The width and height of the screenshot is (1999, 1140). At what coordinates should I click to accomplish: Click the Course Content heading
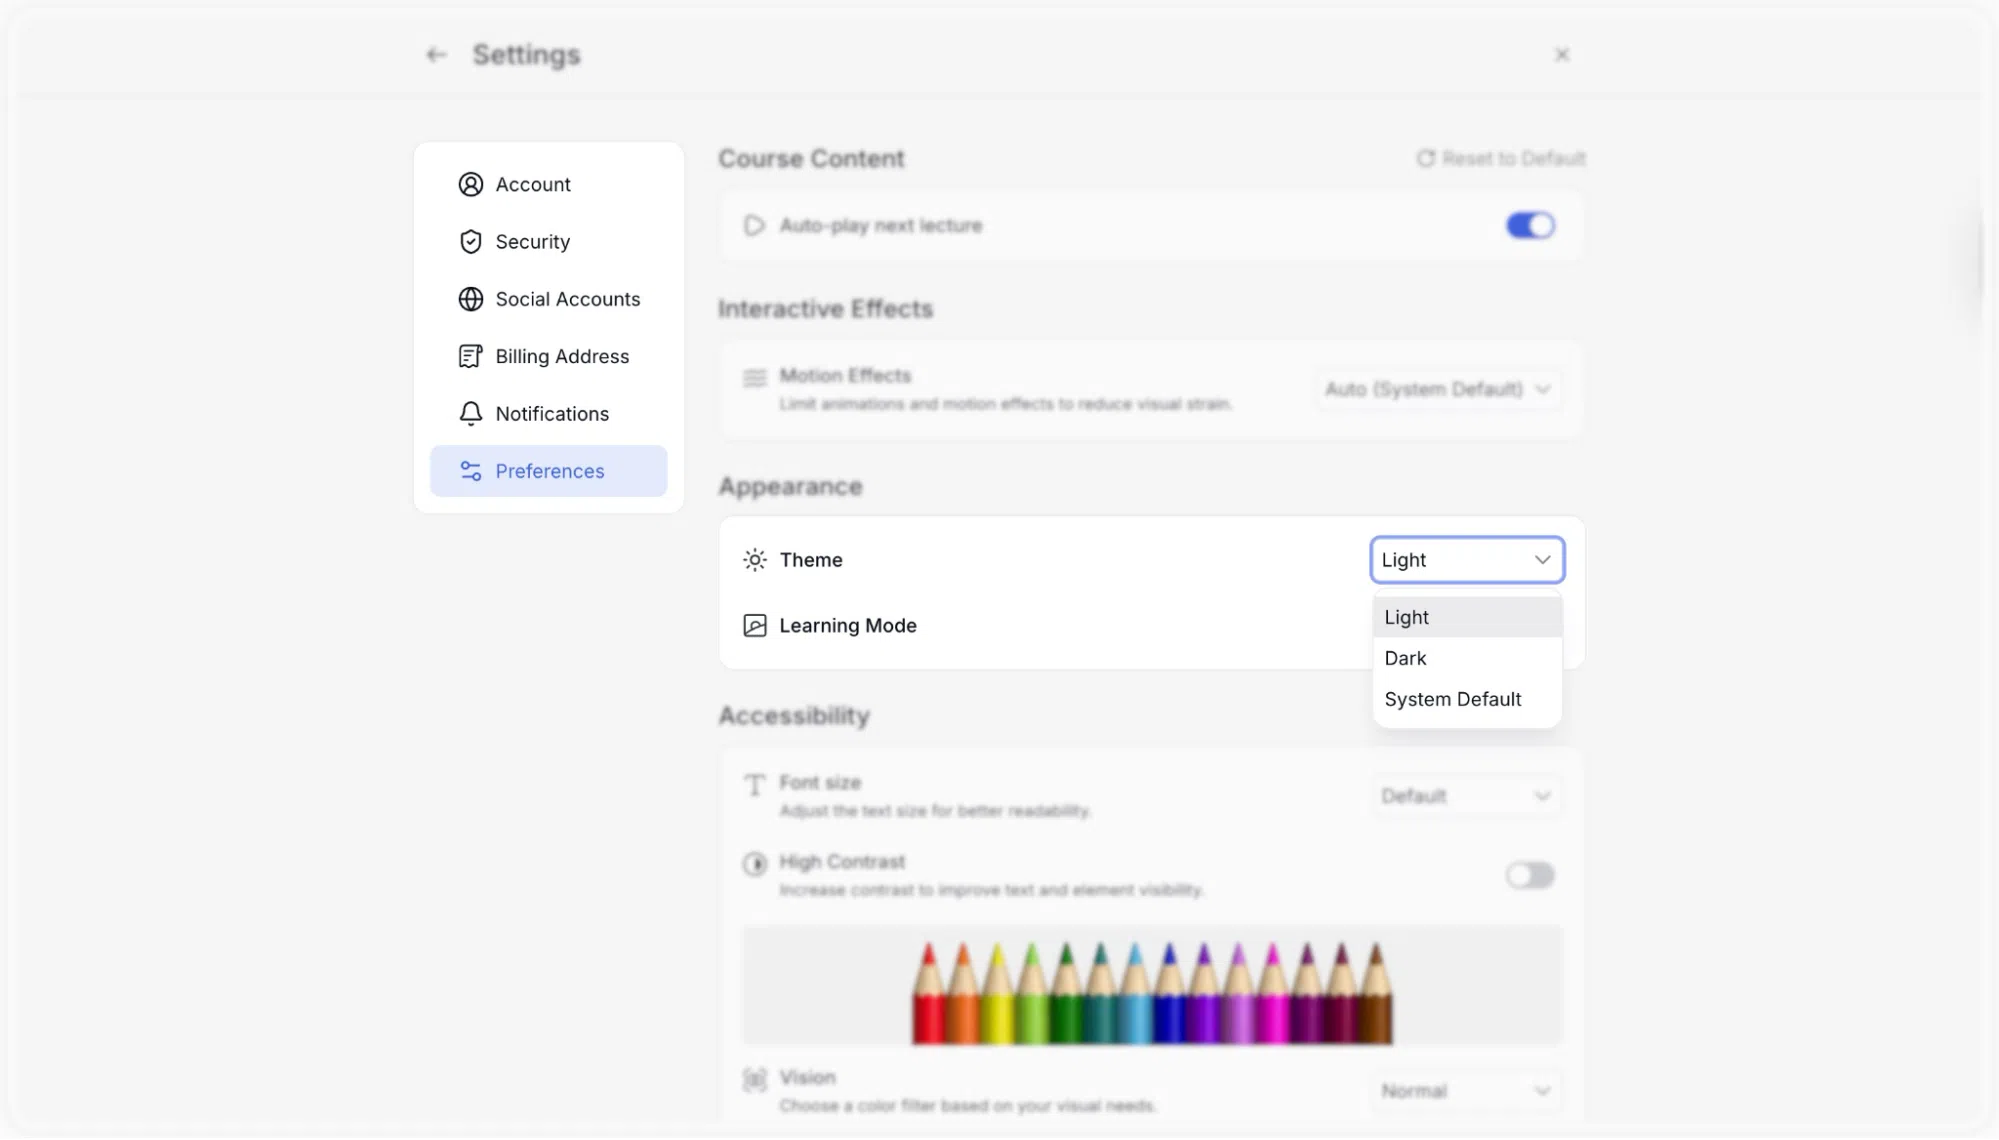(x=811, y=159)
